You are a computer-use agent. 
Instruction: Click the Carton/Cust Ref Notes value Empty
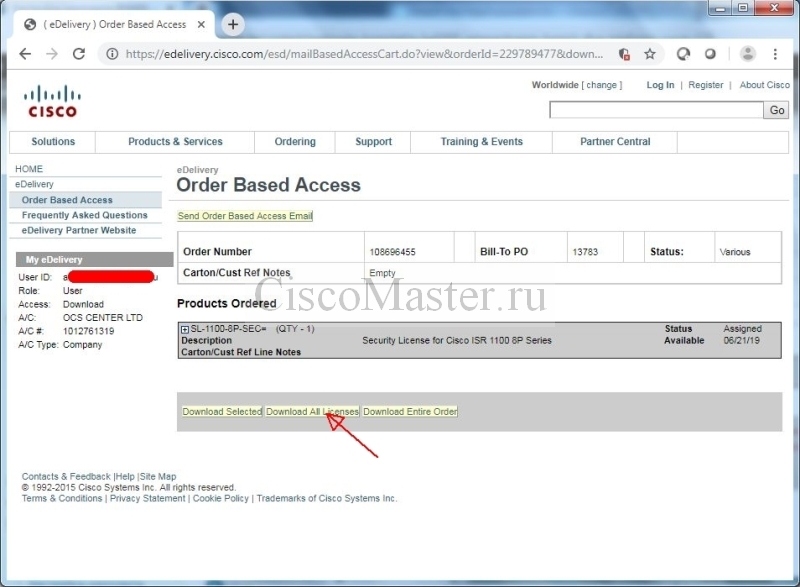382,273
